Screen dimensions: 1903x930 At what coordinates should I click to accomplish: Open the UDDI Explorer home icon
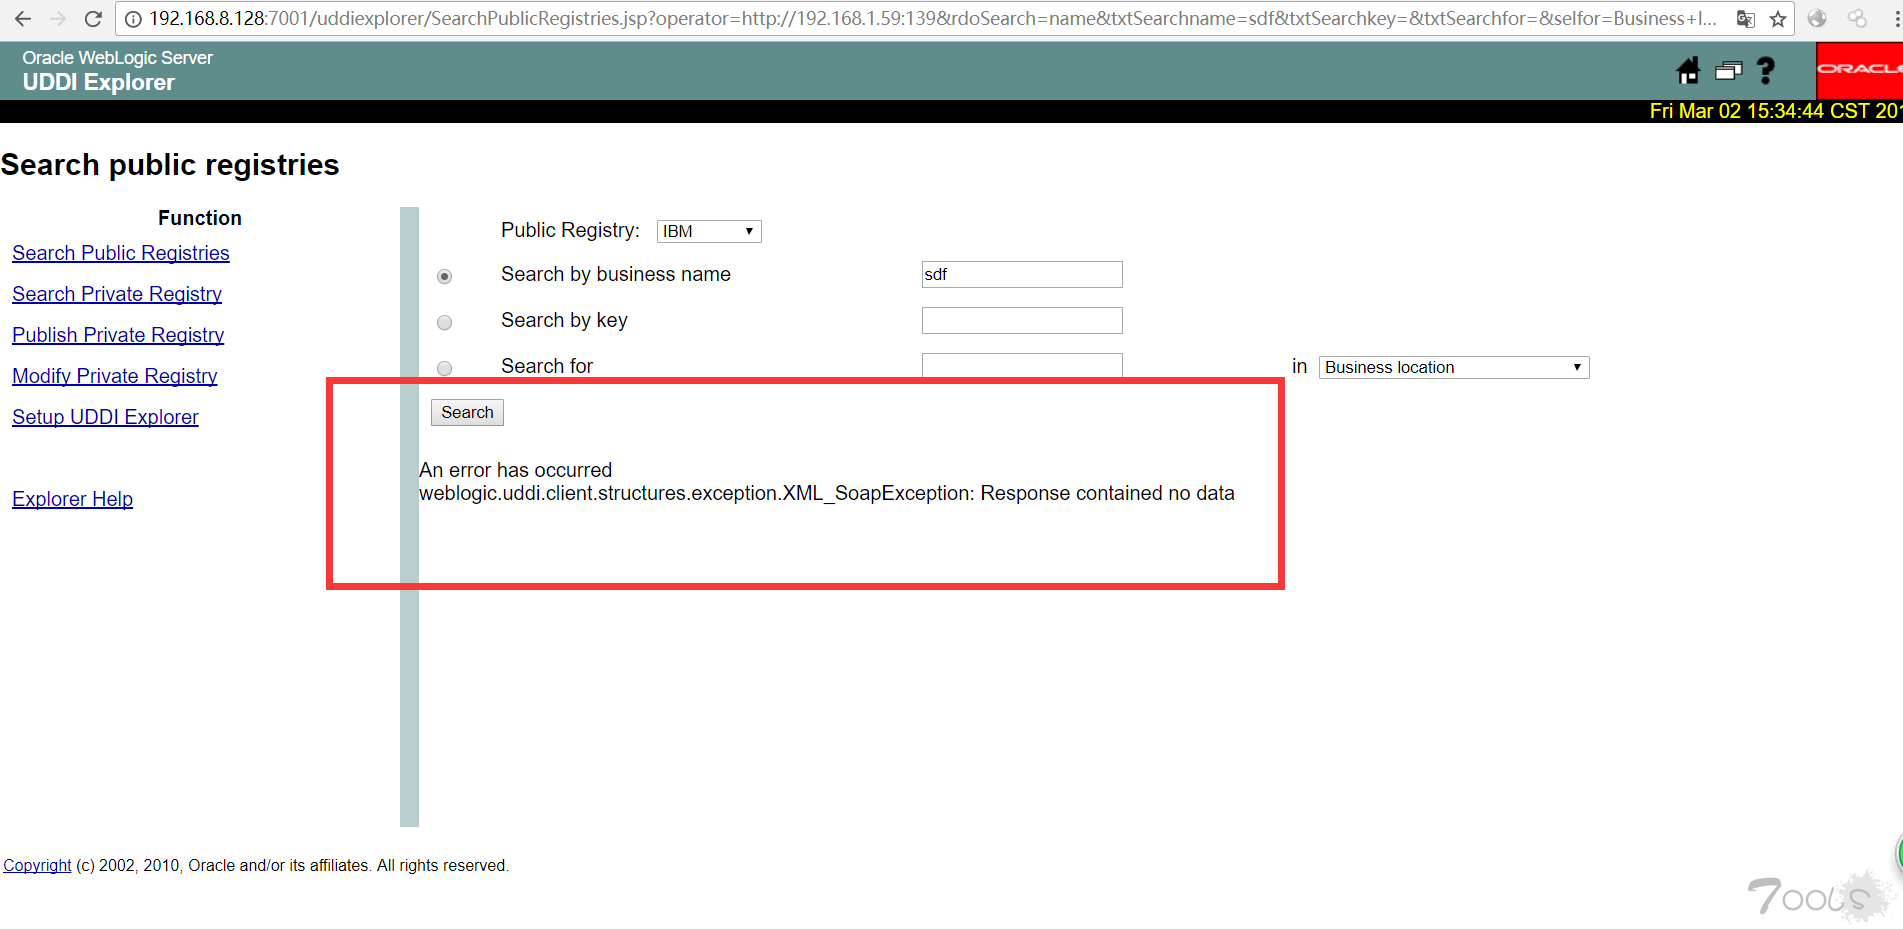coord(1688,71)
